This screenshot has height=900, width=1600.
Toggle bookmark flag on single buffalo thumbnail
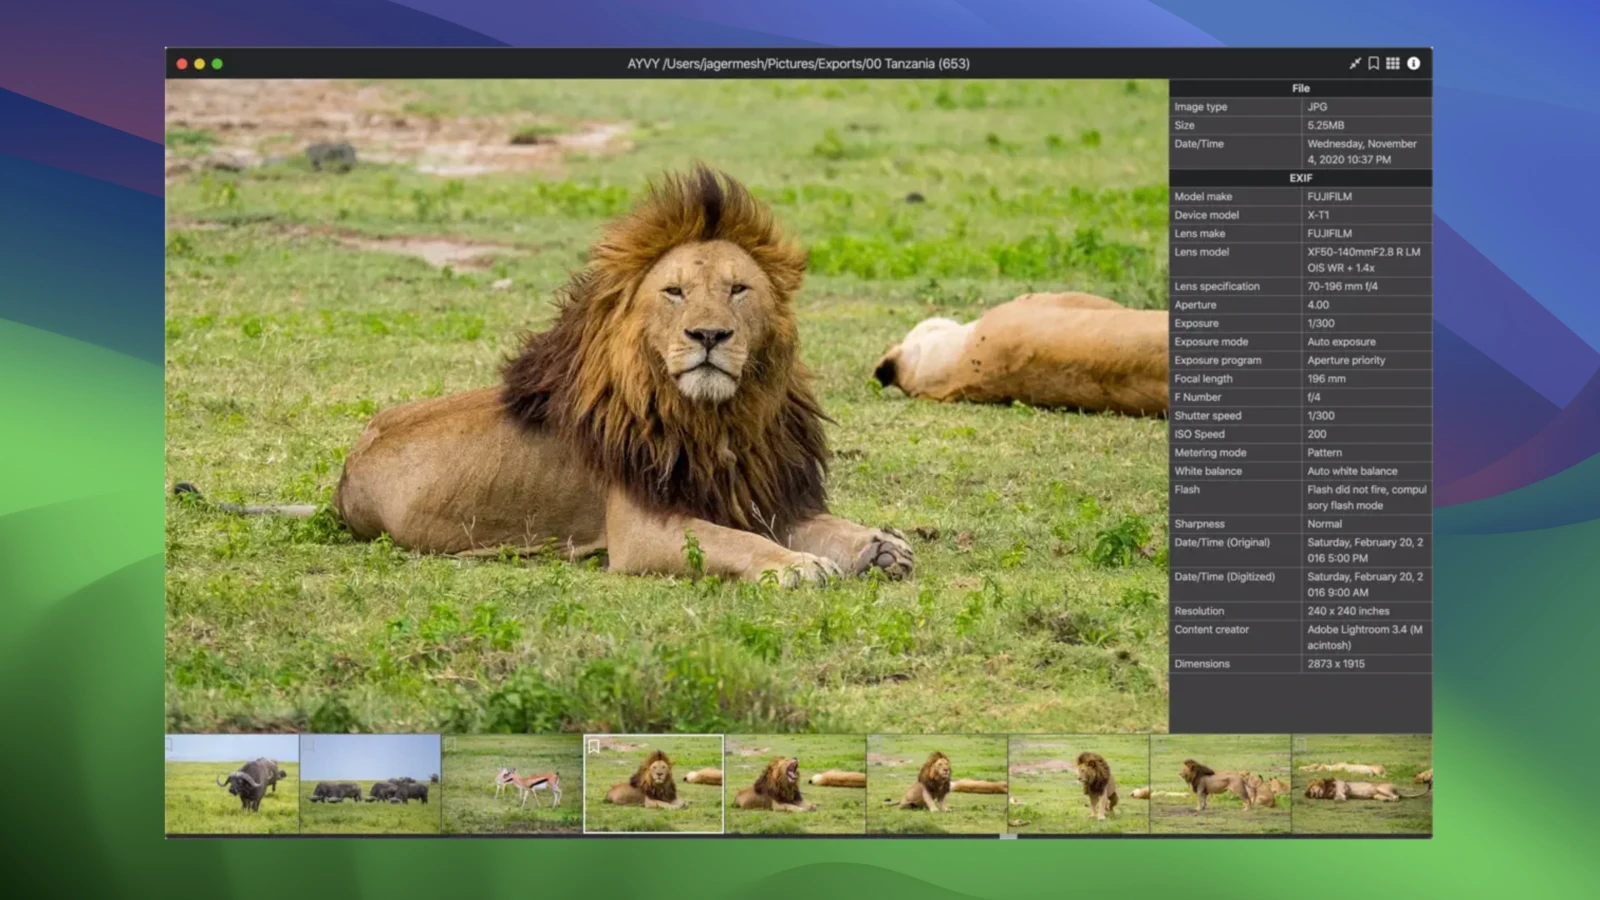tap(170, 745)
